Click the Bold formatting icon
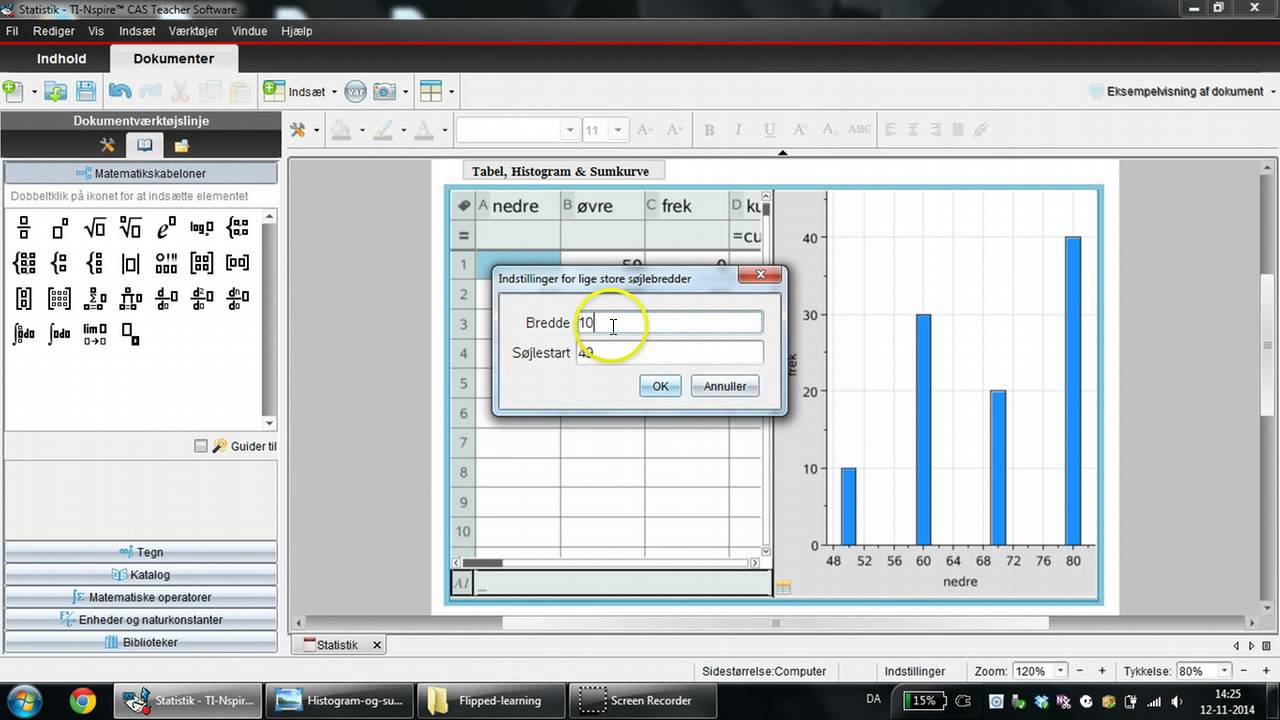 coord(709,130)
